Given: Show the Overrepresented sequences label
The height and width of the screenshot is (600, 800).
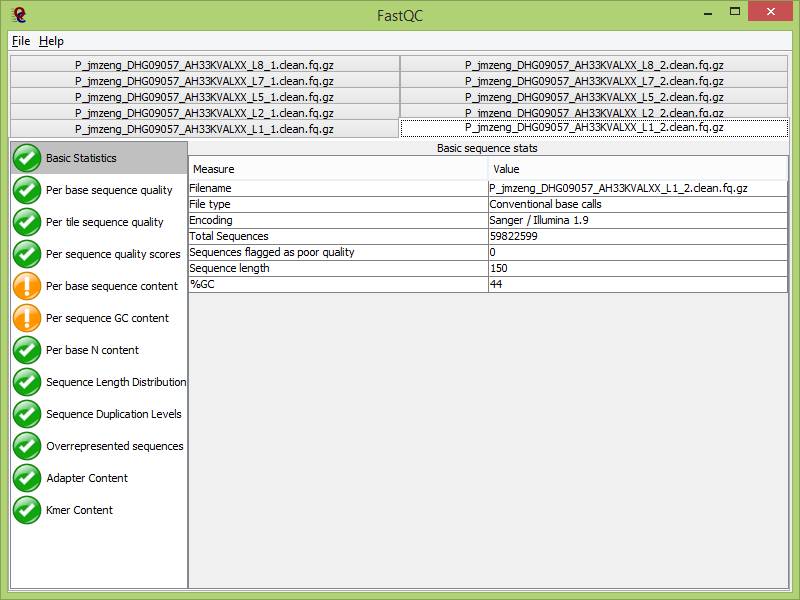Looking at the screenshot, I should (115, 446).
